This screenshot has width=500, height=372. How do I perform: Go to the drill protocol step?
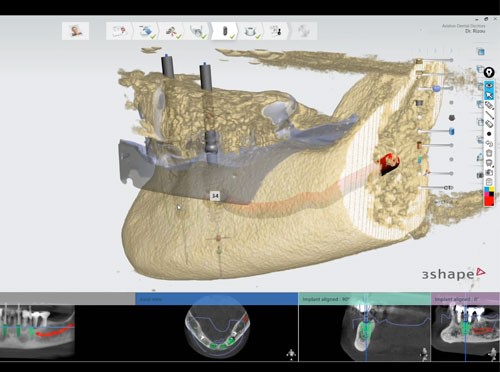coord(276,31)
